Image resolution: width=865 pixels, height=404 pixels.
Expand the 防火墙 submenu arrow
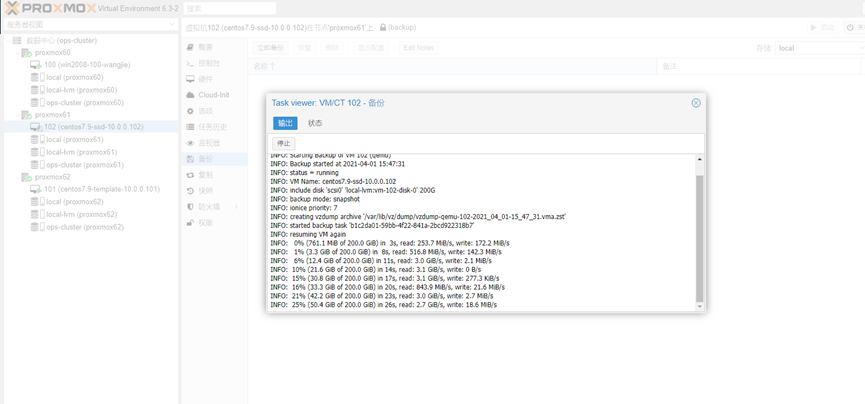click(237, 206)
